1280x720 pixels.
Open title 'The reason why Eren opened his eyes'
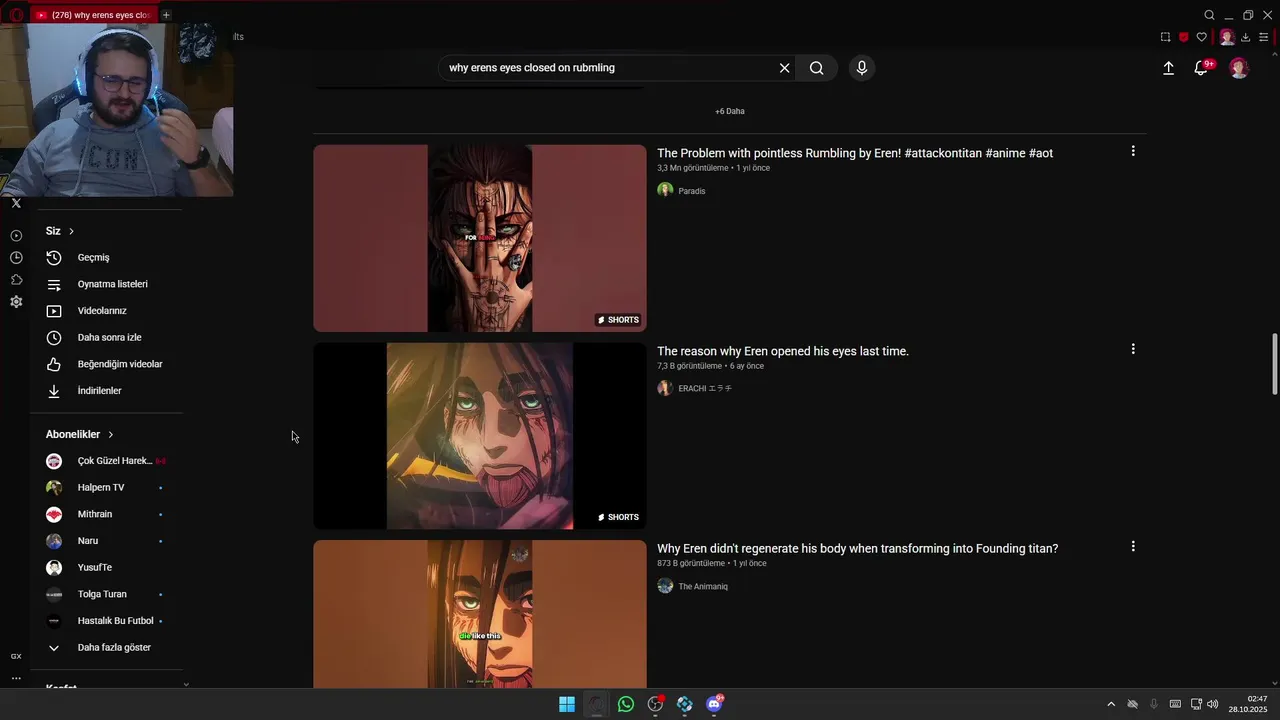coord(783,351)
